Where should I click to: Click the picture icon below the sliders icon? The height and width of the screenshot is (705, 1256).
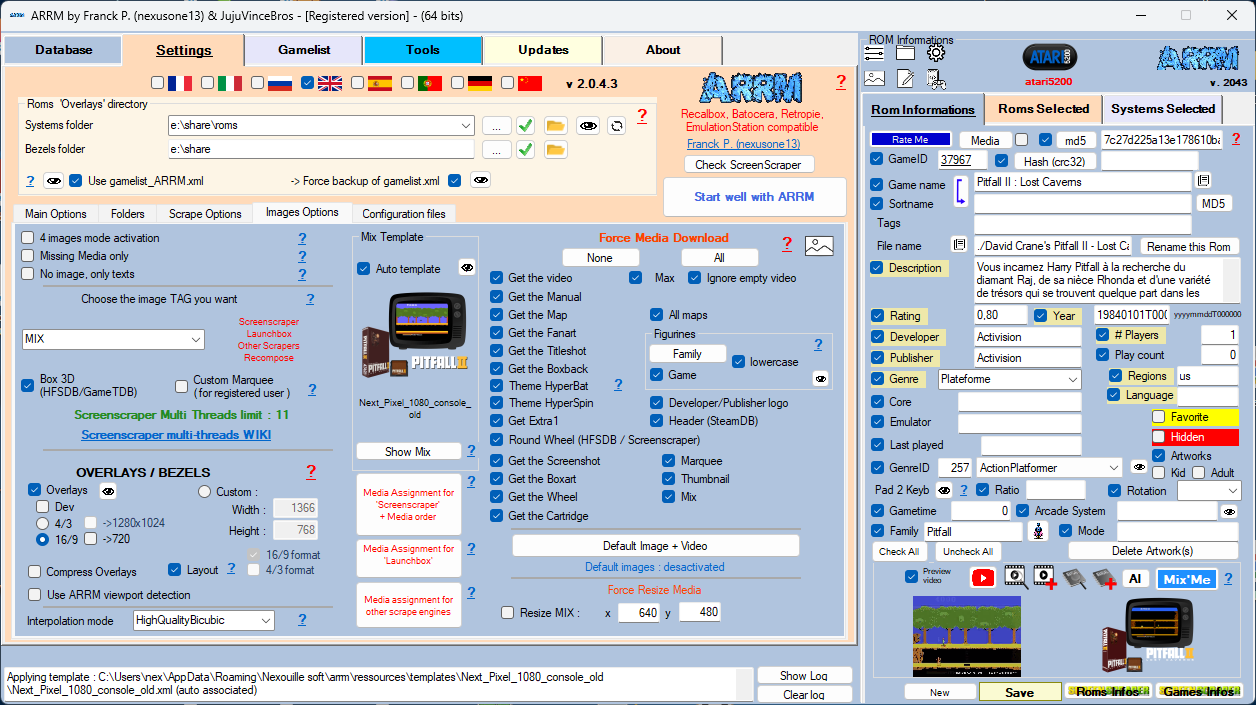[x=874, y=78]
